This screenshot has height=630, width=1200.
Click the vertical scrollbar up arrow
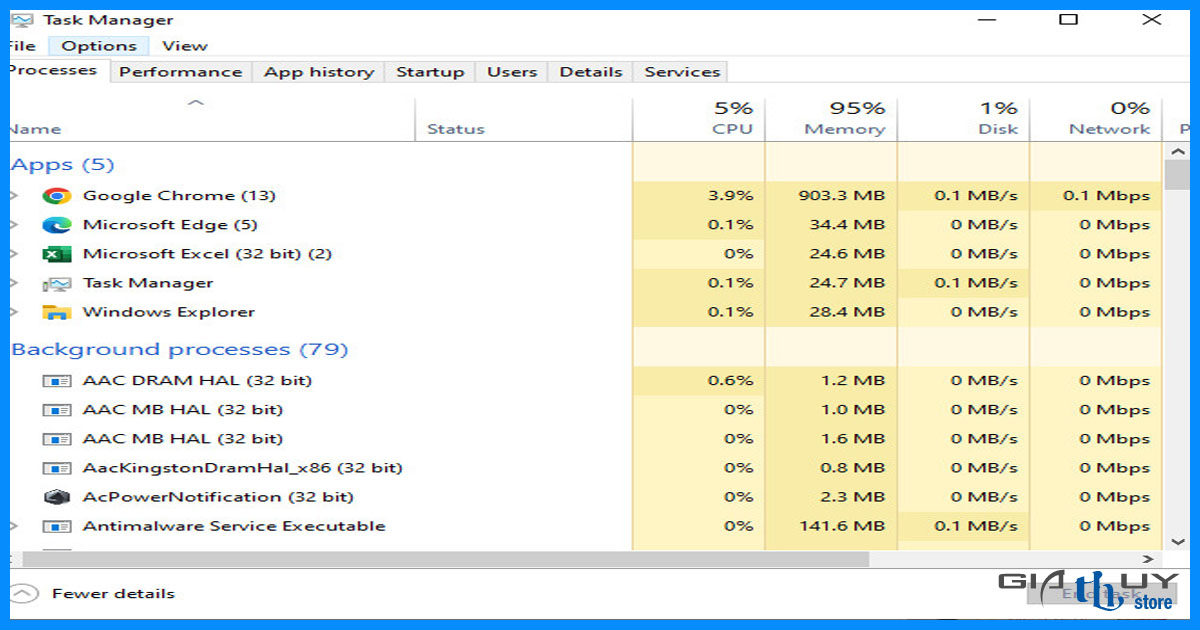(x=1177, y=151)
